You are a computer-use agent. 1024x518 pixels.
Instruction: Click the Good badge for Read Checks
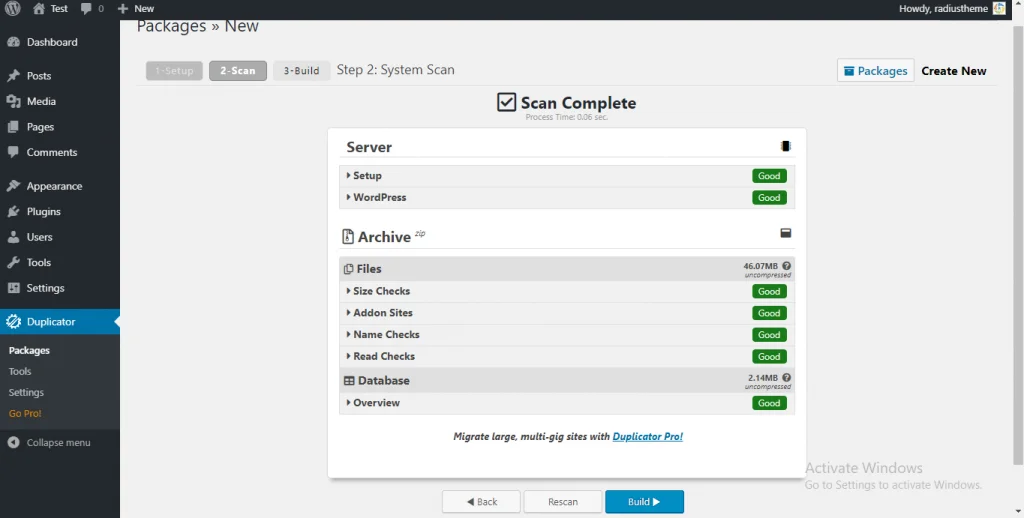click(769, 356)
